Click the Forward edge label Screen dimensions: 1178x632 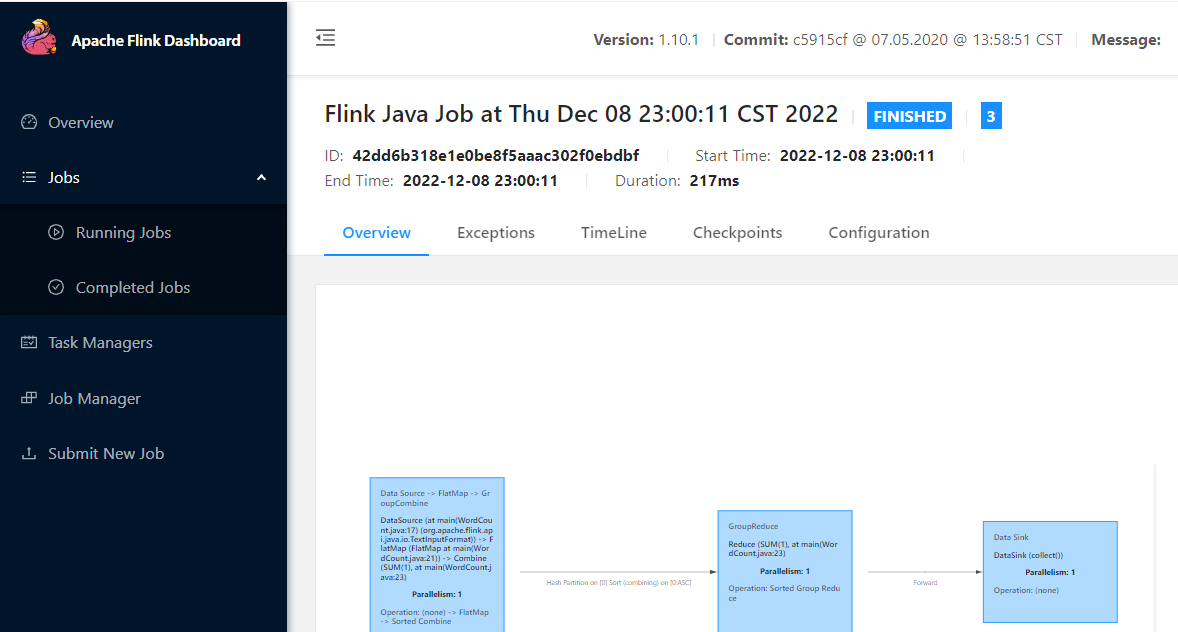tap(925, 582)
